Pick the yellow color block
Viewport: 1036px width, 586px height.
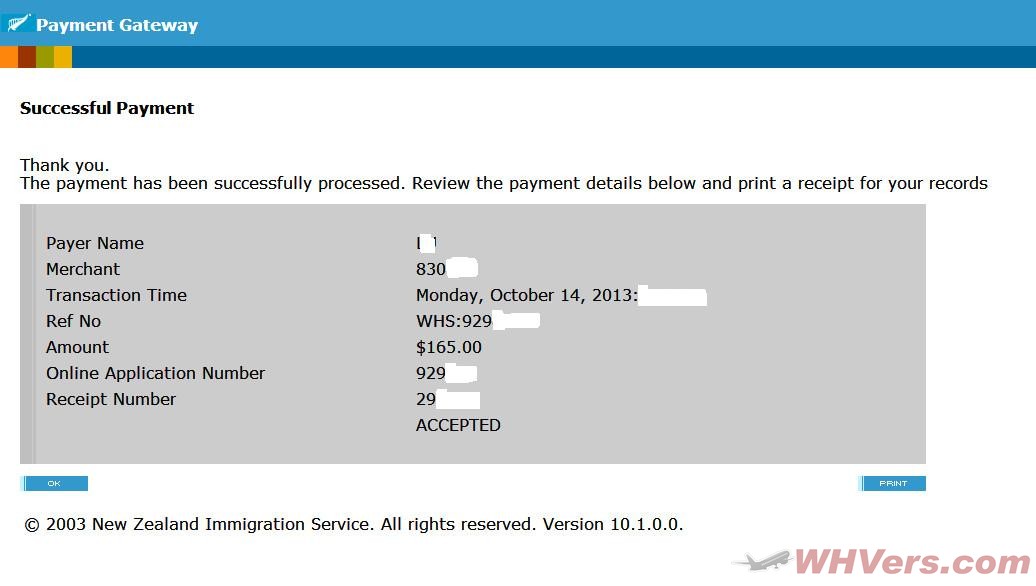pyautogui.click(x=63, y=57)
